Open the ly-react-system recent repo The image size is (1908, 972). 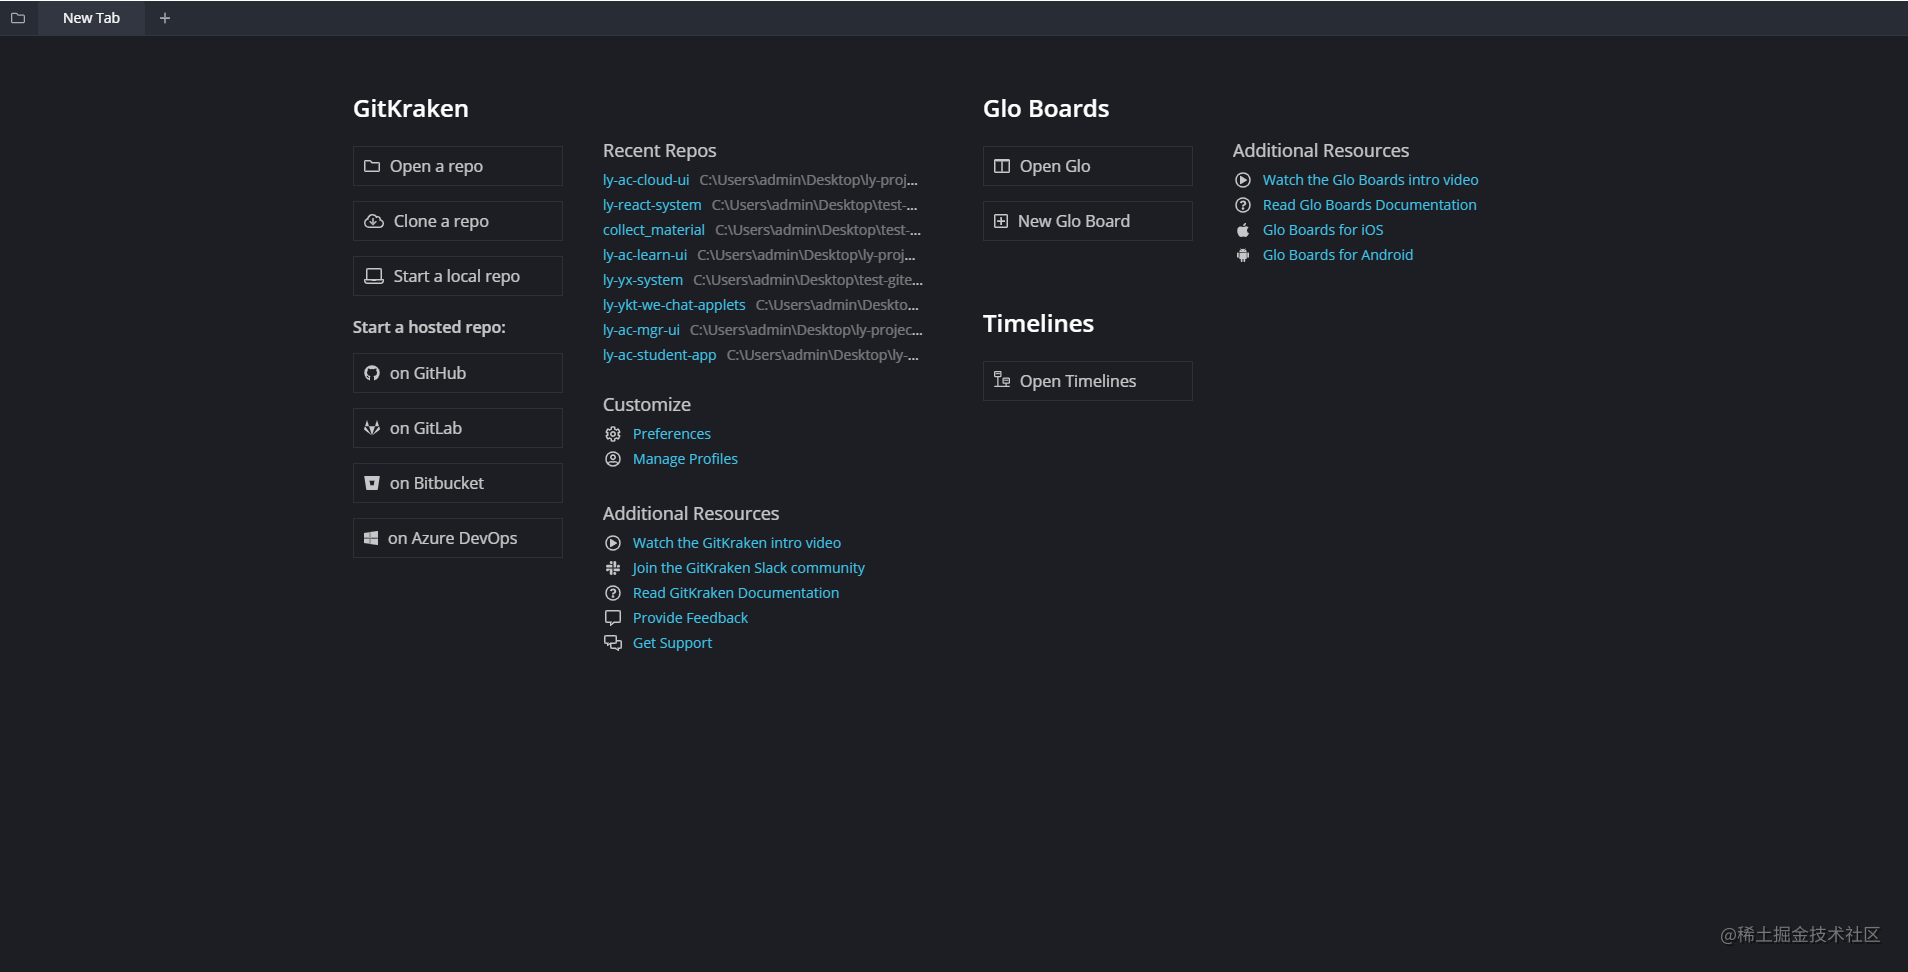pyautogui.click(x=652, y=204)
